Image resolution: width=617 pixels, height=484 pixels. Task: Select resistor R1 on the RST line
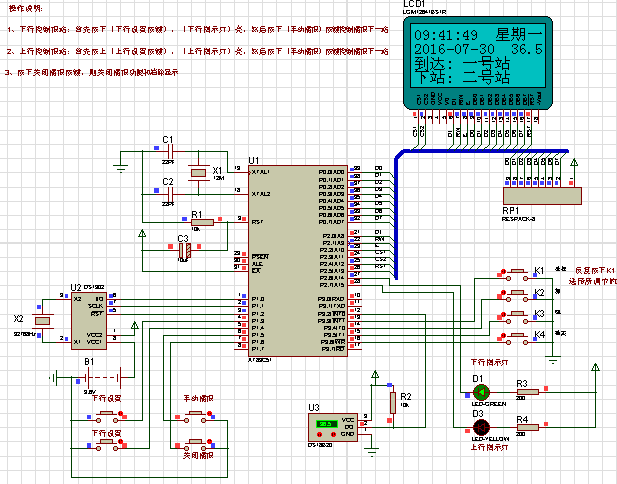[x=202, y=222]
